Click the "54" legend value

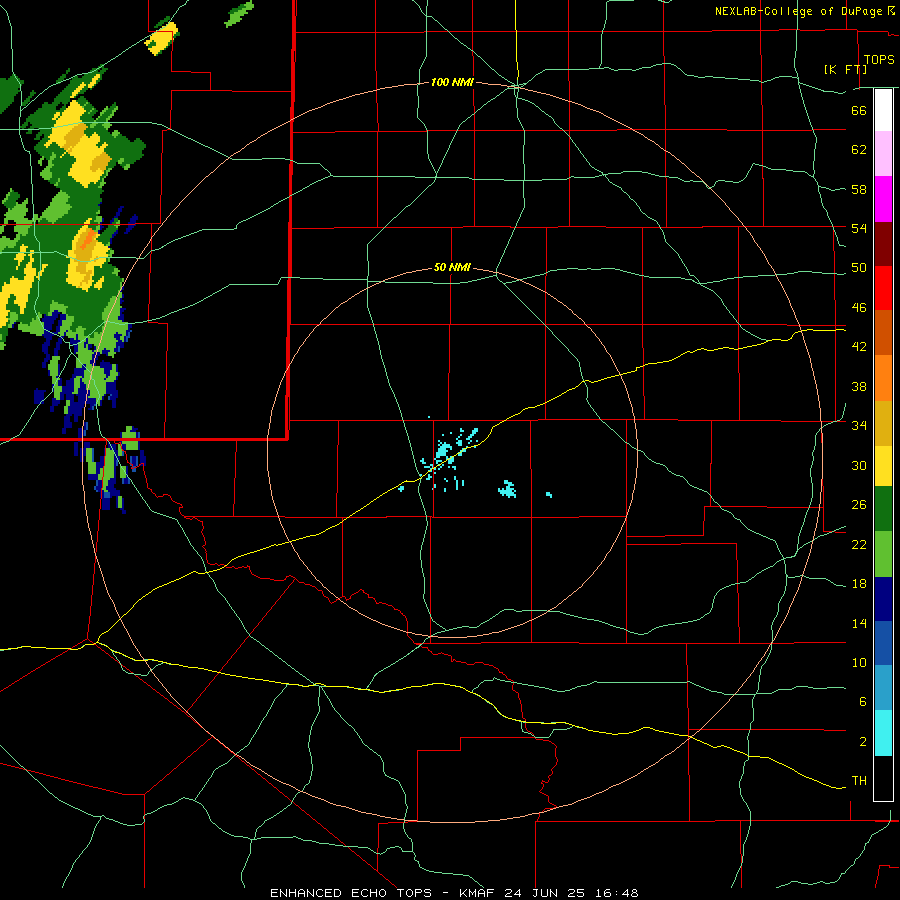point(859,228)
